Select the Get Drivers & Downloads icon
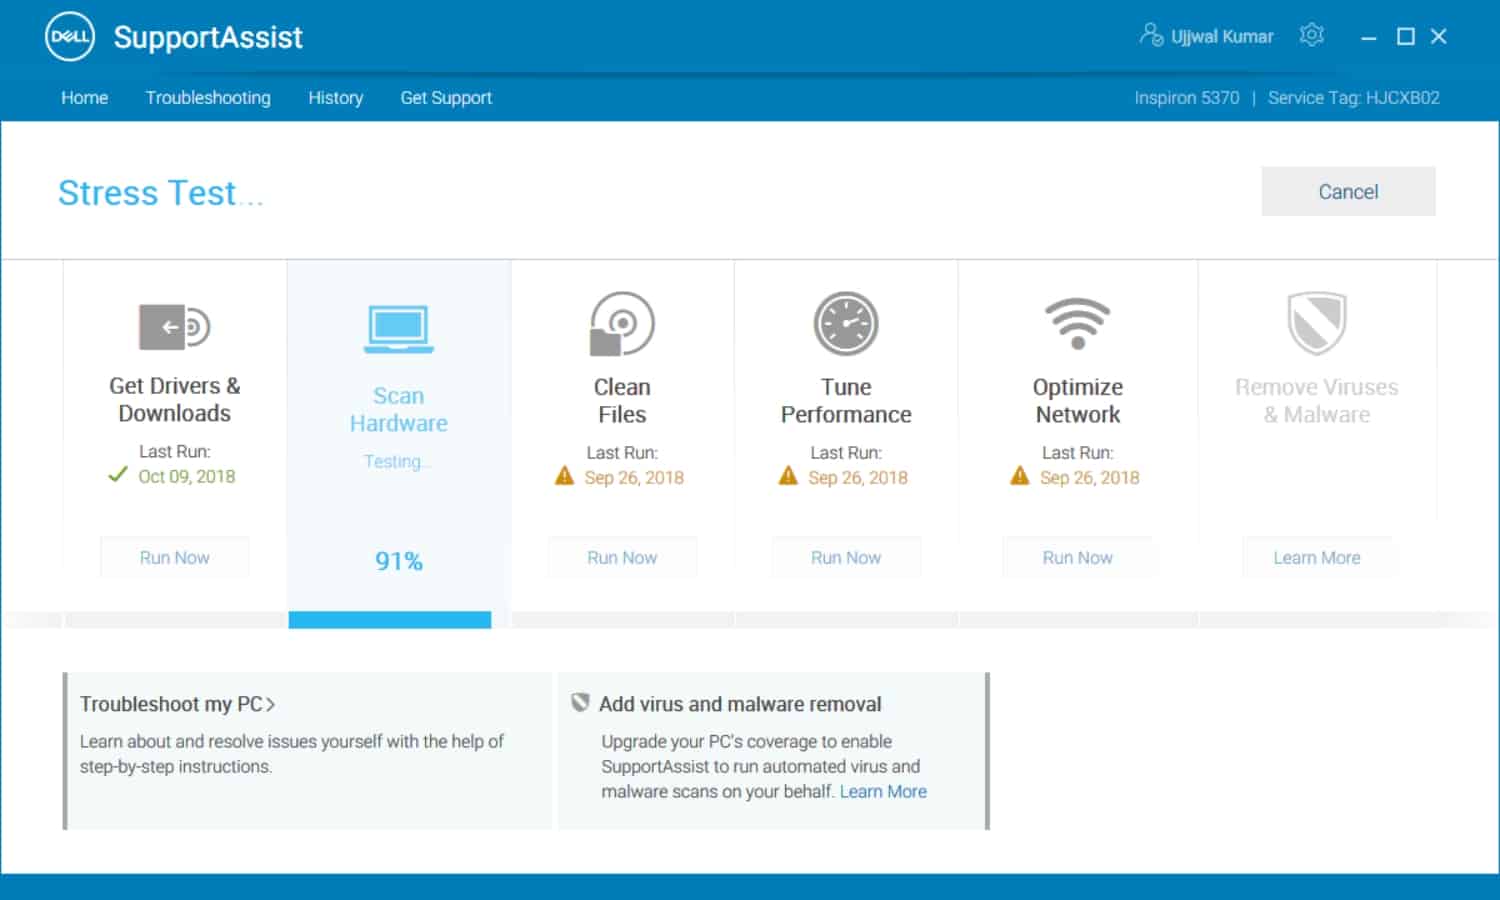Image resolution: width=1500 pixels, height=900 pixels. click(x=174, y=327)
